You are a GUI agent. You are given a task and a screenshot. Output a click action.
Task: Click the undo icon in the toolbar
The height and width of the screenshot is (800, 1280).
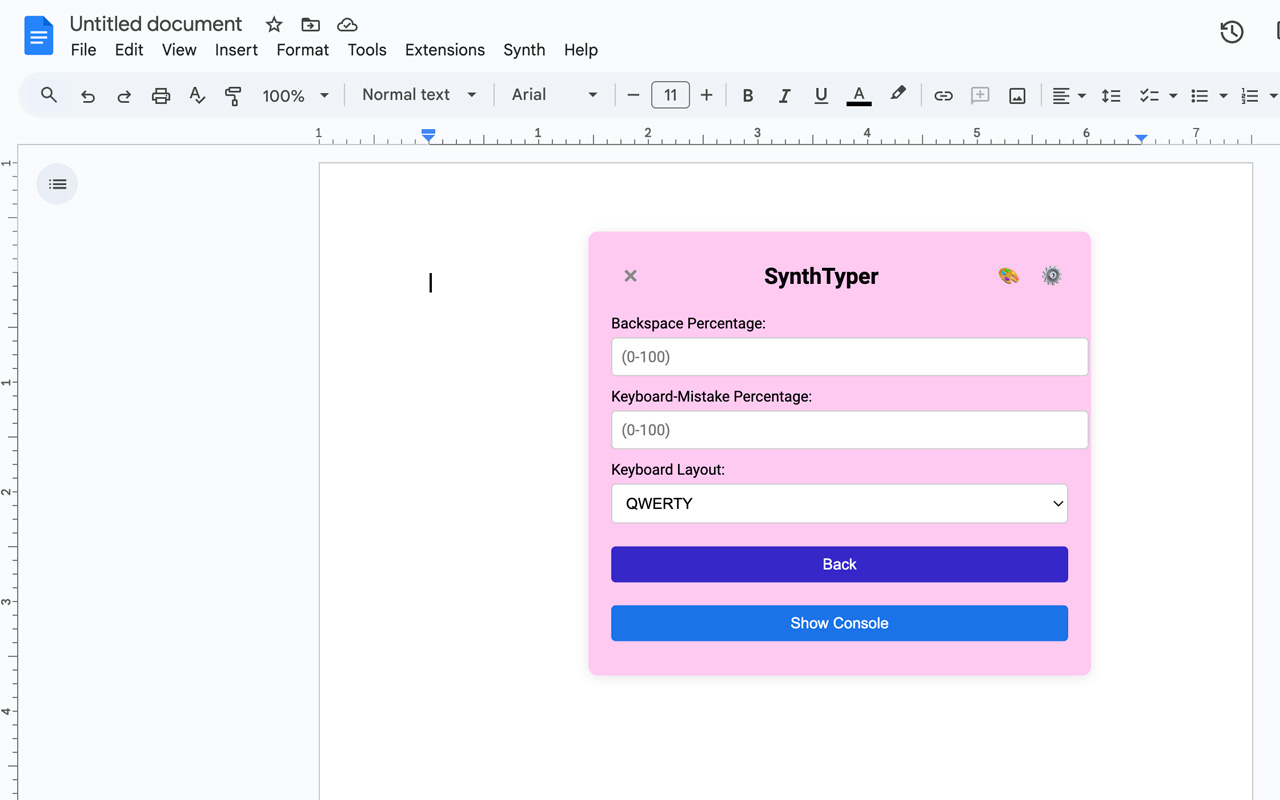[x=87, y=95]
